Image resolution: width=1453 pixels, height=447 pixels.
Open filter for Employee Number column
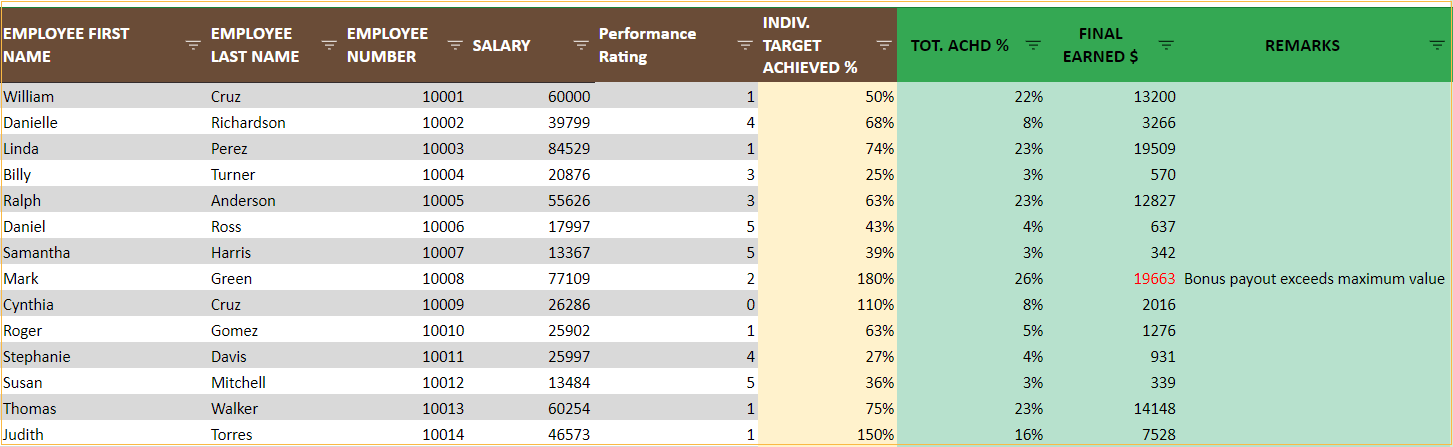point(455,45)
